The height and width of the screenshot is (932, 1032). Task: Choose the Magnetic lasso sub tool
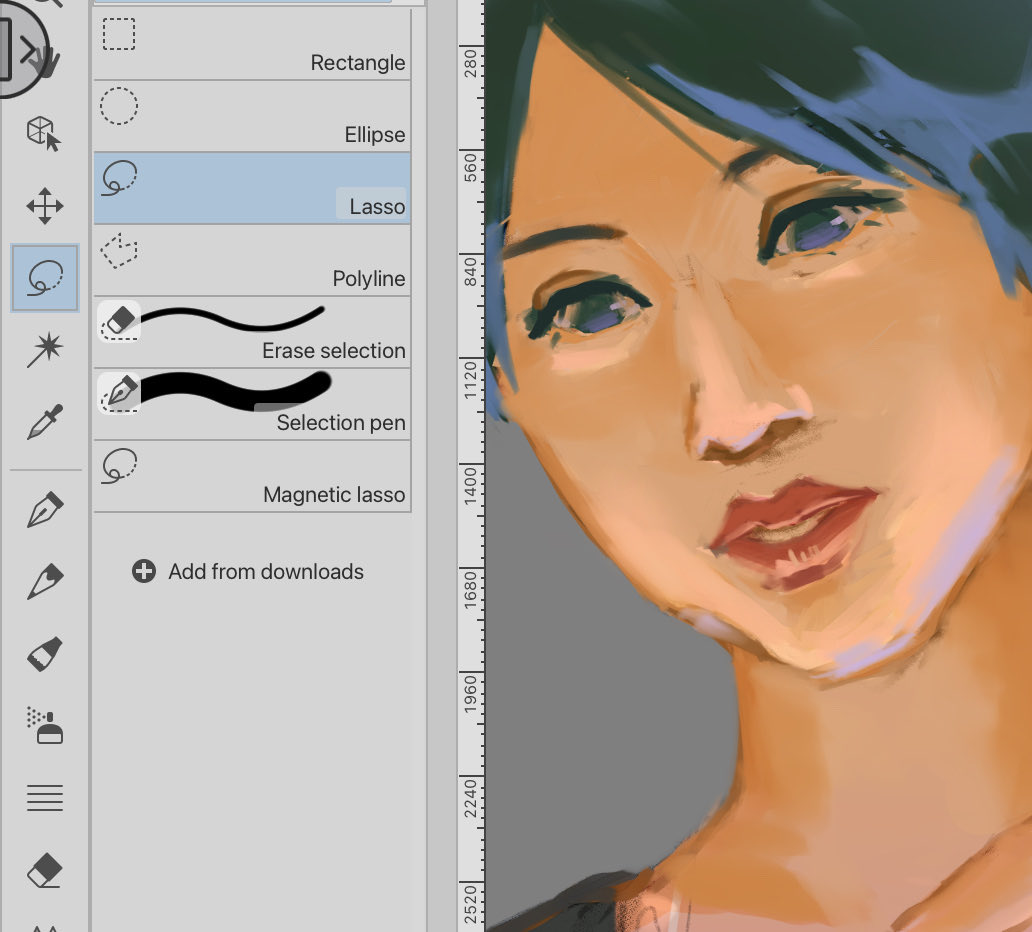click(x=252, y=477)
